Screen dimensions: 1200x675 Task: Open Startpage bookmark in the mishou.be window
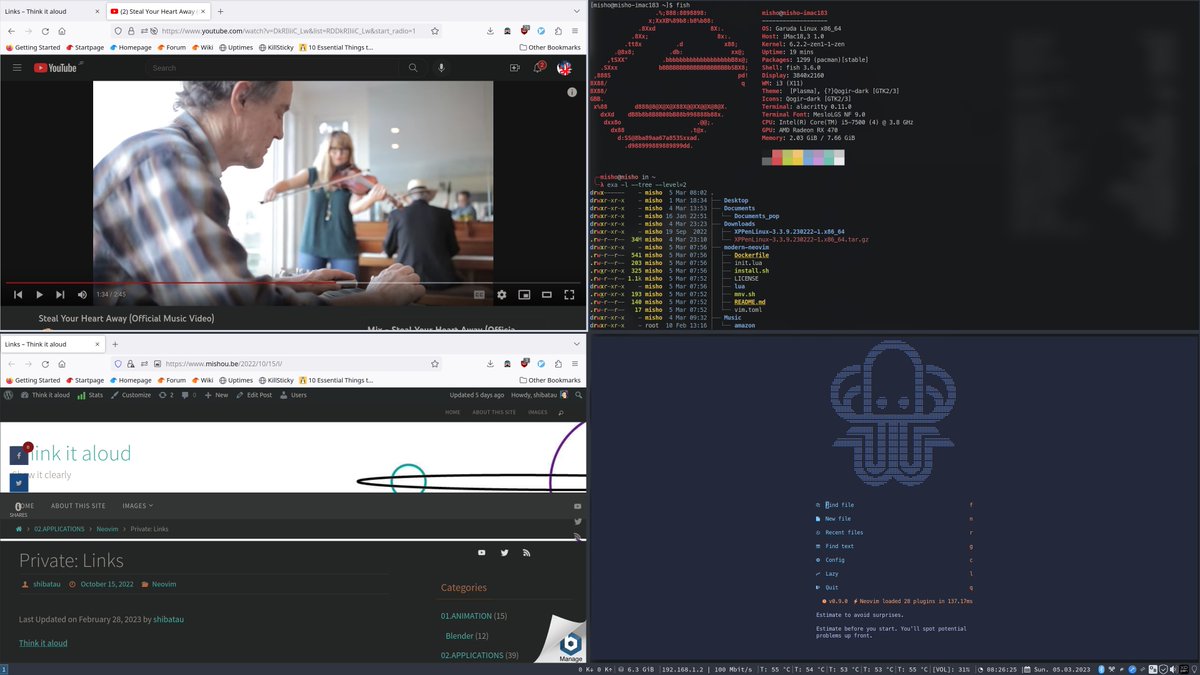84,380
